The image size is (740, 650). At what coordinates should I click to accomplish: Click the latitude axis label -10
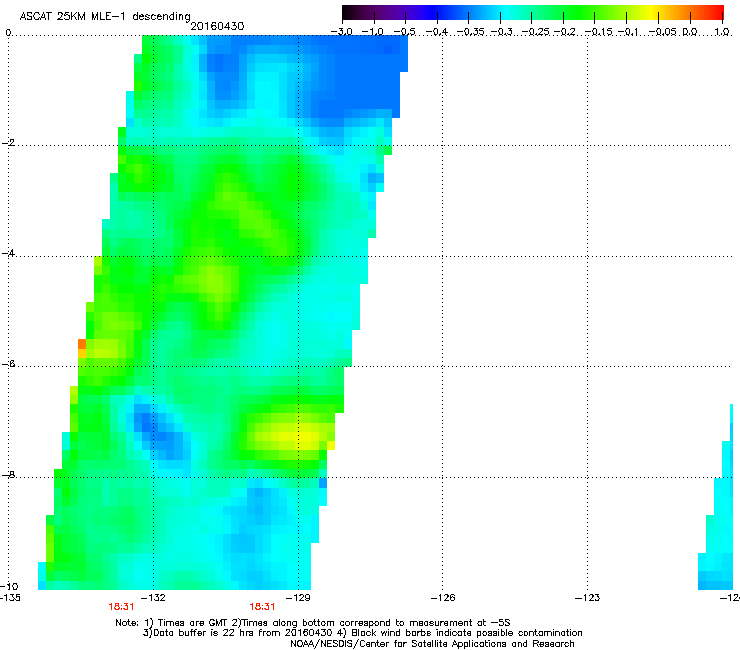9,586
